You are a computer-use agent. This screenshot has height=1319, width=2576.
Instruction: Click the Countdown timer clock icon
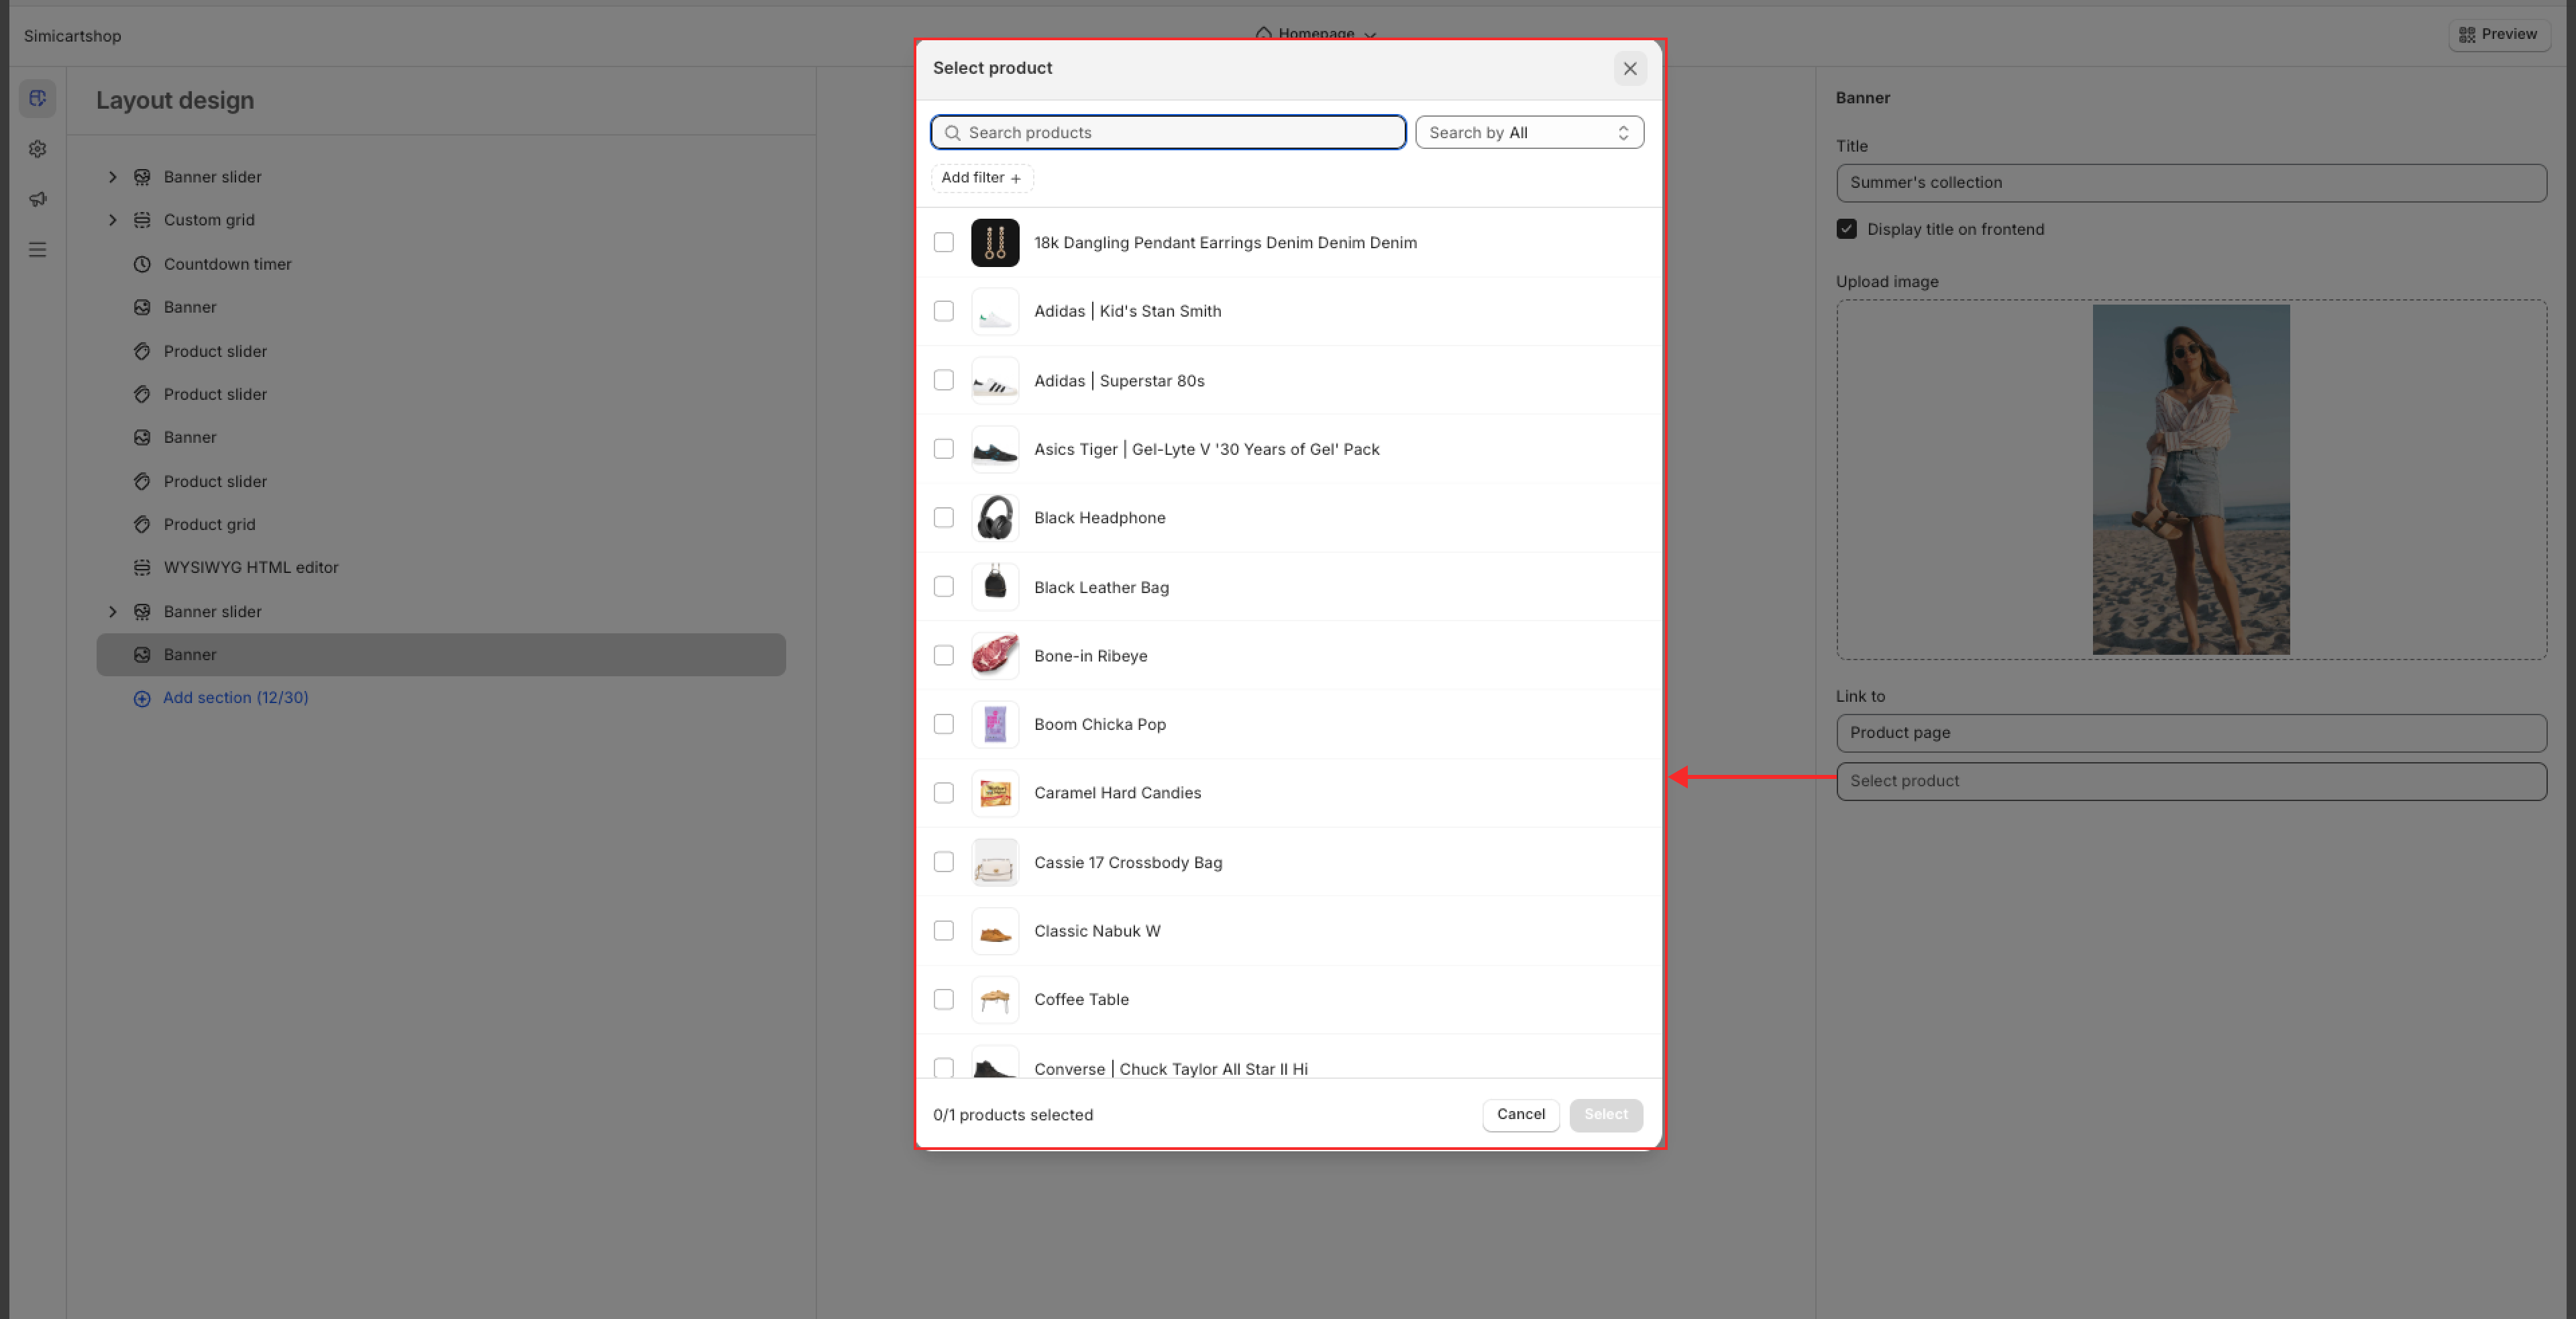[142, 264]
